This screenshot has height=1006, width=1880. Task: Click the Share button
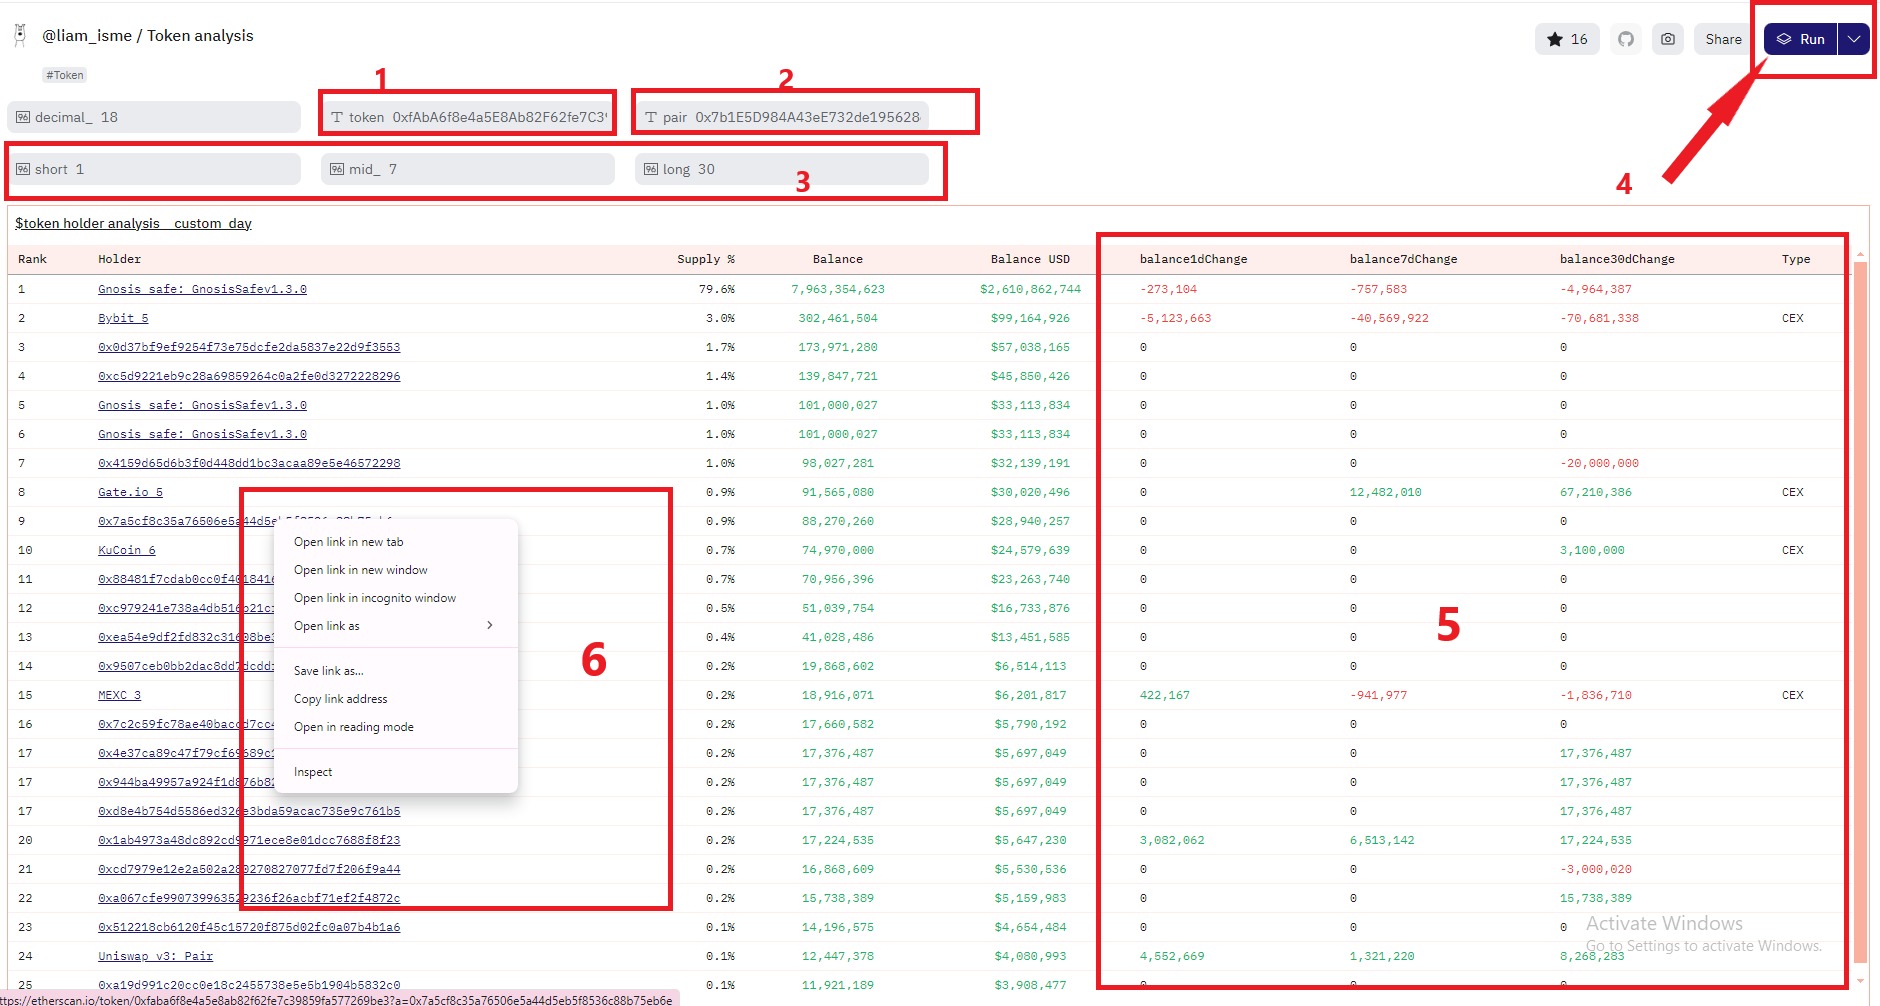(x=1722, y=39)
